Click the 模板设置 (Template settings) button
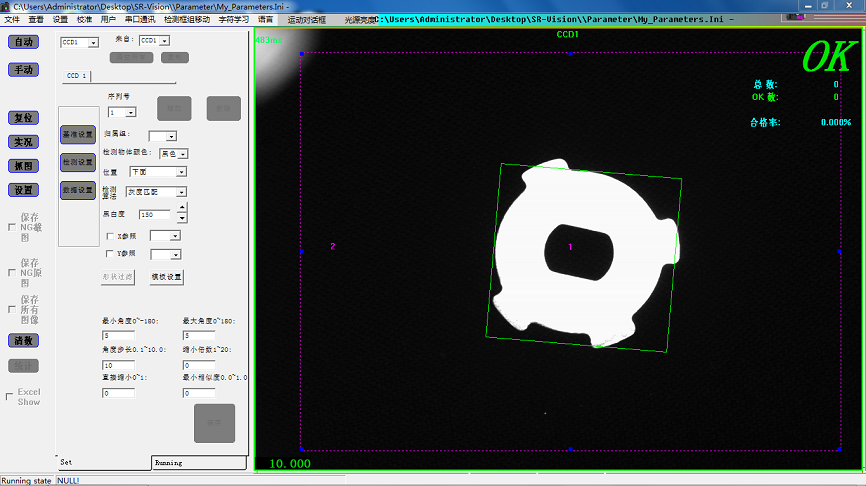This screenshot has width=866, height=486. (x=166, y=277)
